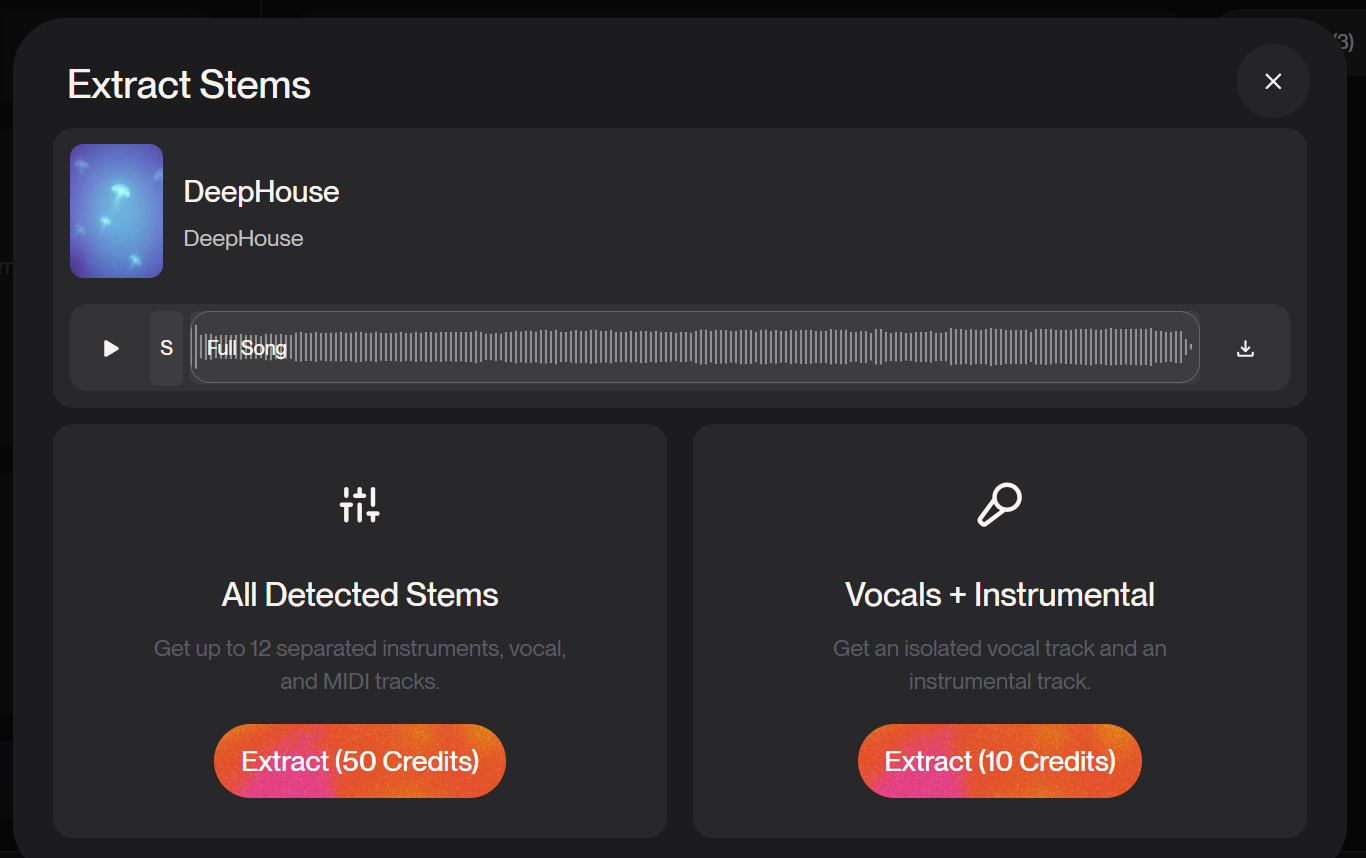Download the Full Song audio

point(1245,348)
